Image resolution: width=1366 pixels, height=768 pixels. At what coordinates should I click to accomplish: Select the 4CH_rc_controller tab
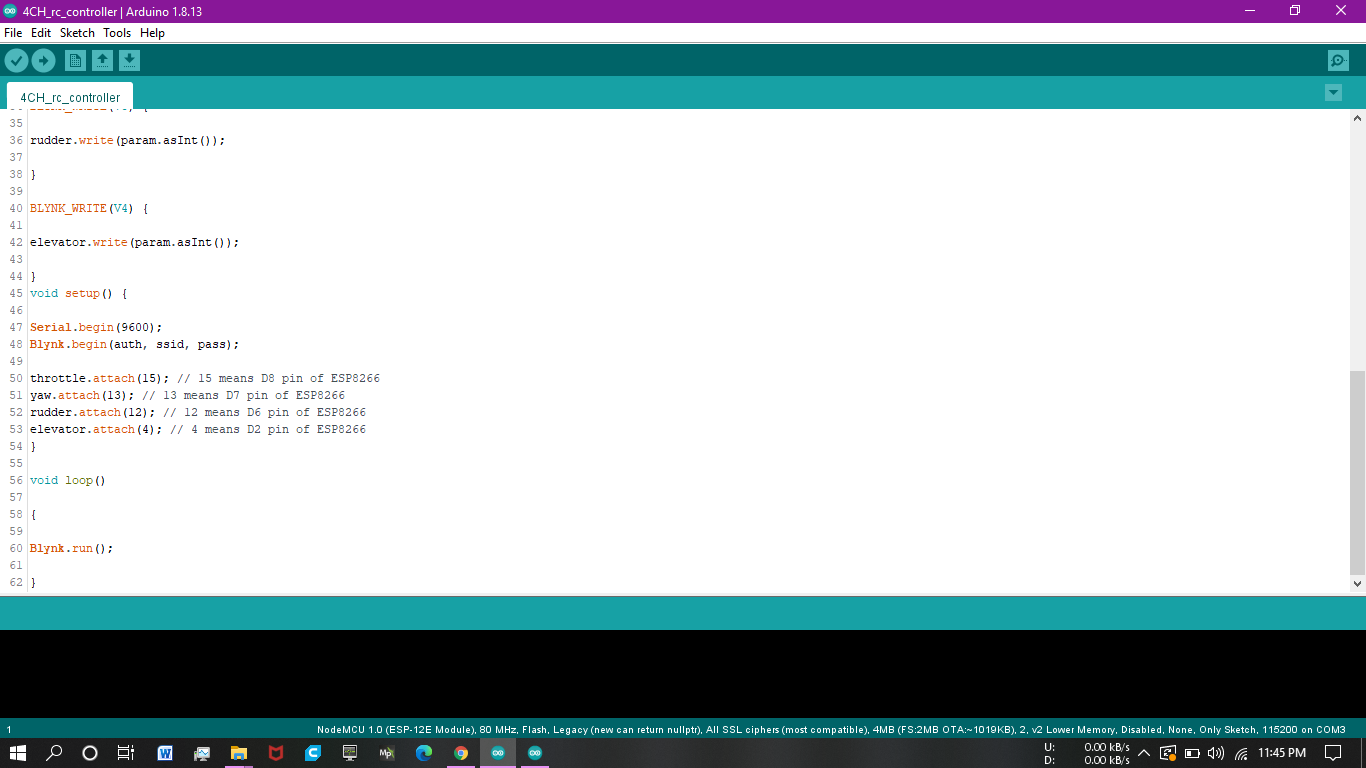[70, 98]
